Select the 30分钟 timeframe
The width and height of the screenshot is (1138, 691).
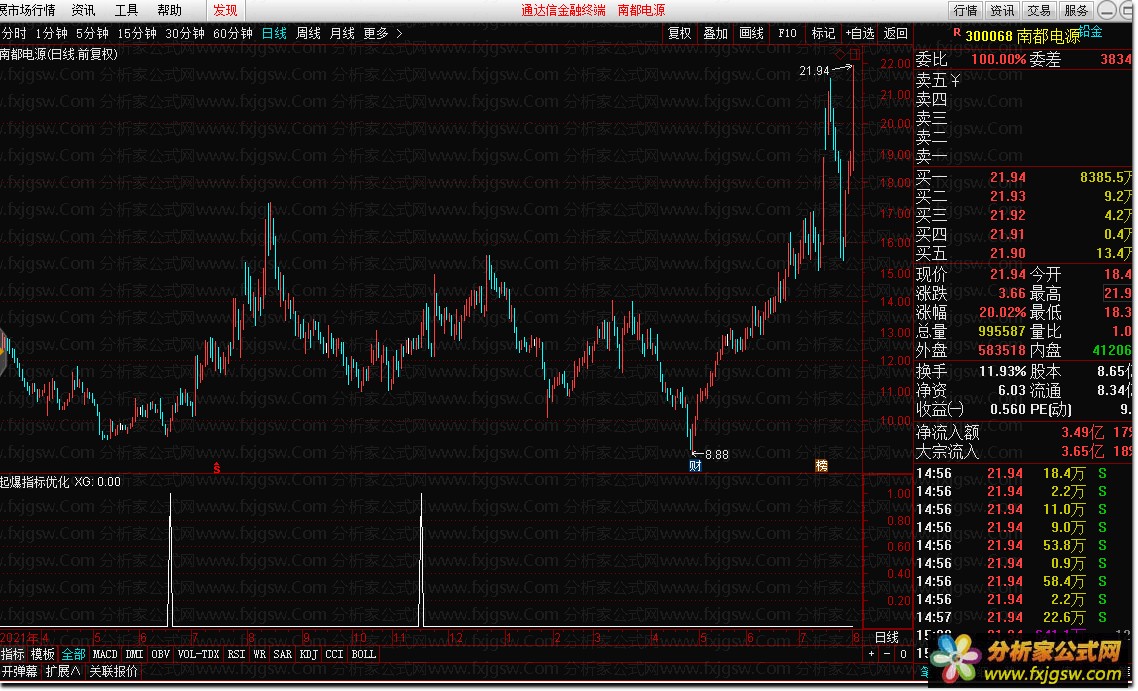tap(185, 33)
